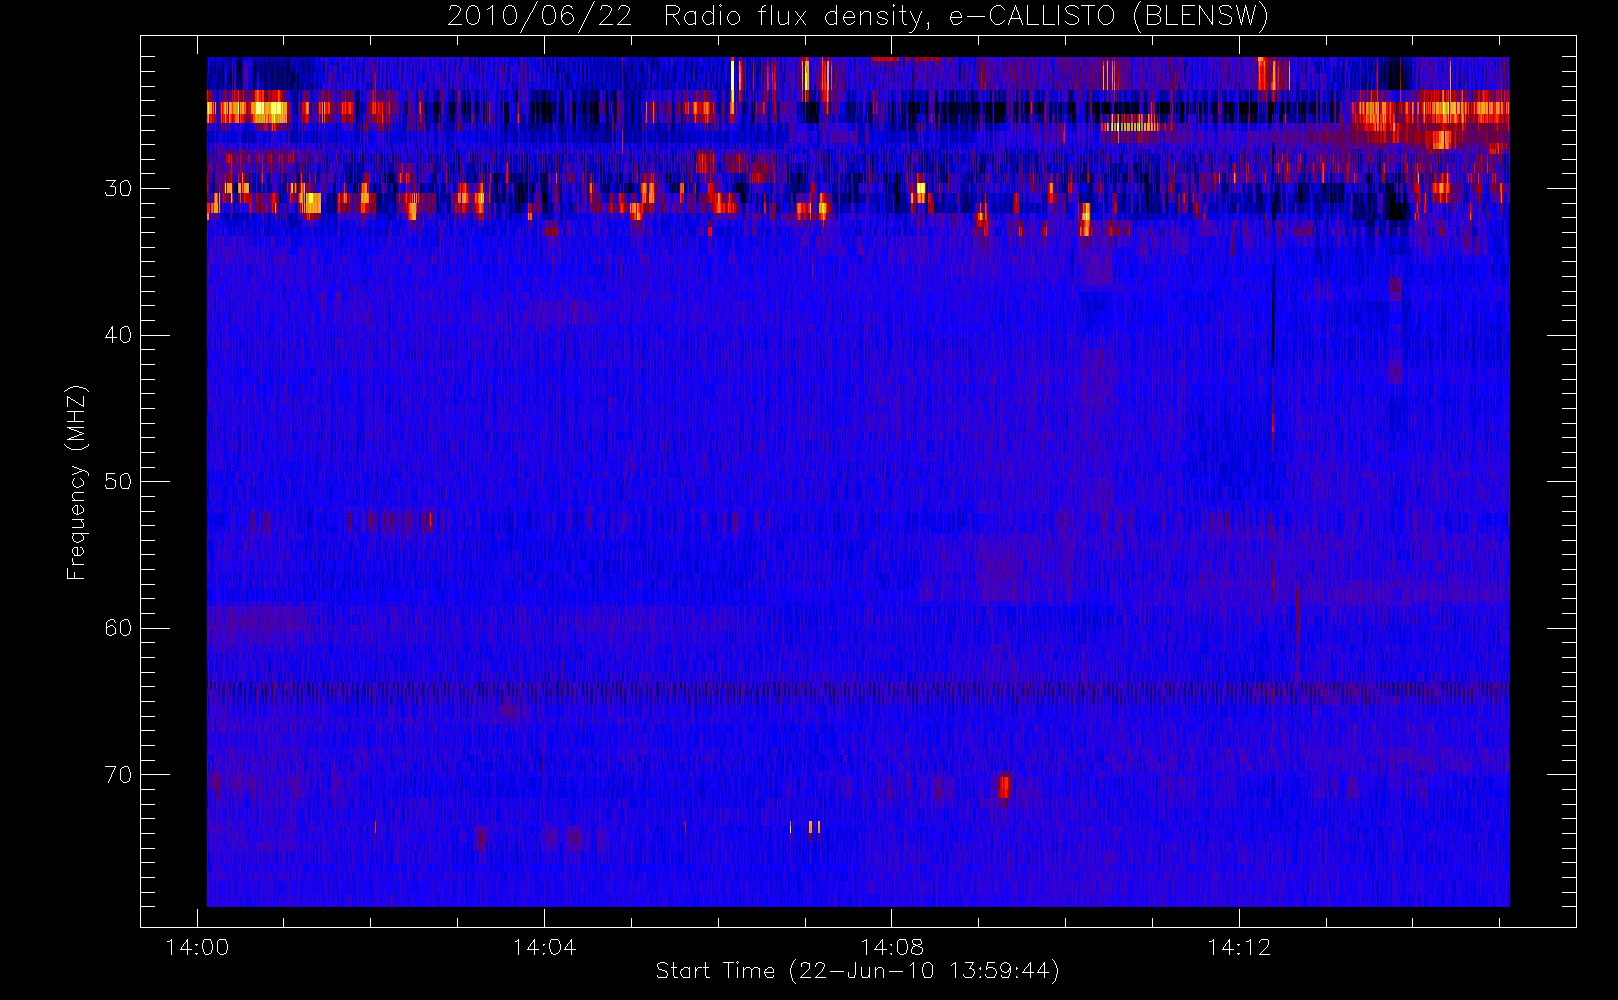Click the 70 frequency tick label
Screen dimensions: 1618x1000
(x=118, y=774)
